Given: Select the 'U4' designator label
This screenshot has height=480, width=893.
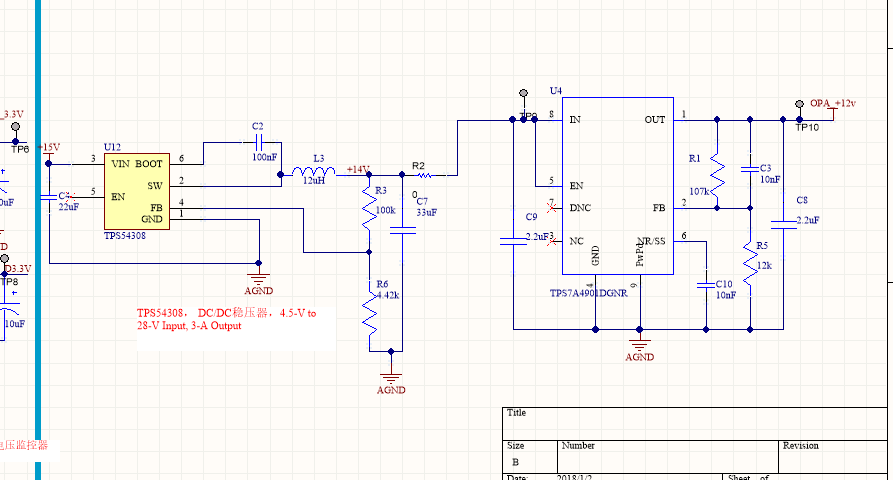Looking at the screenshot, I should click(555, 91).
